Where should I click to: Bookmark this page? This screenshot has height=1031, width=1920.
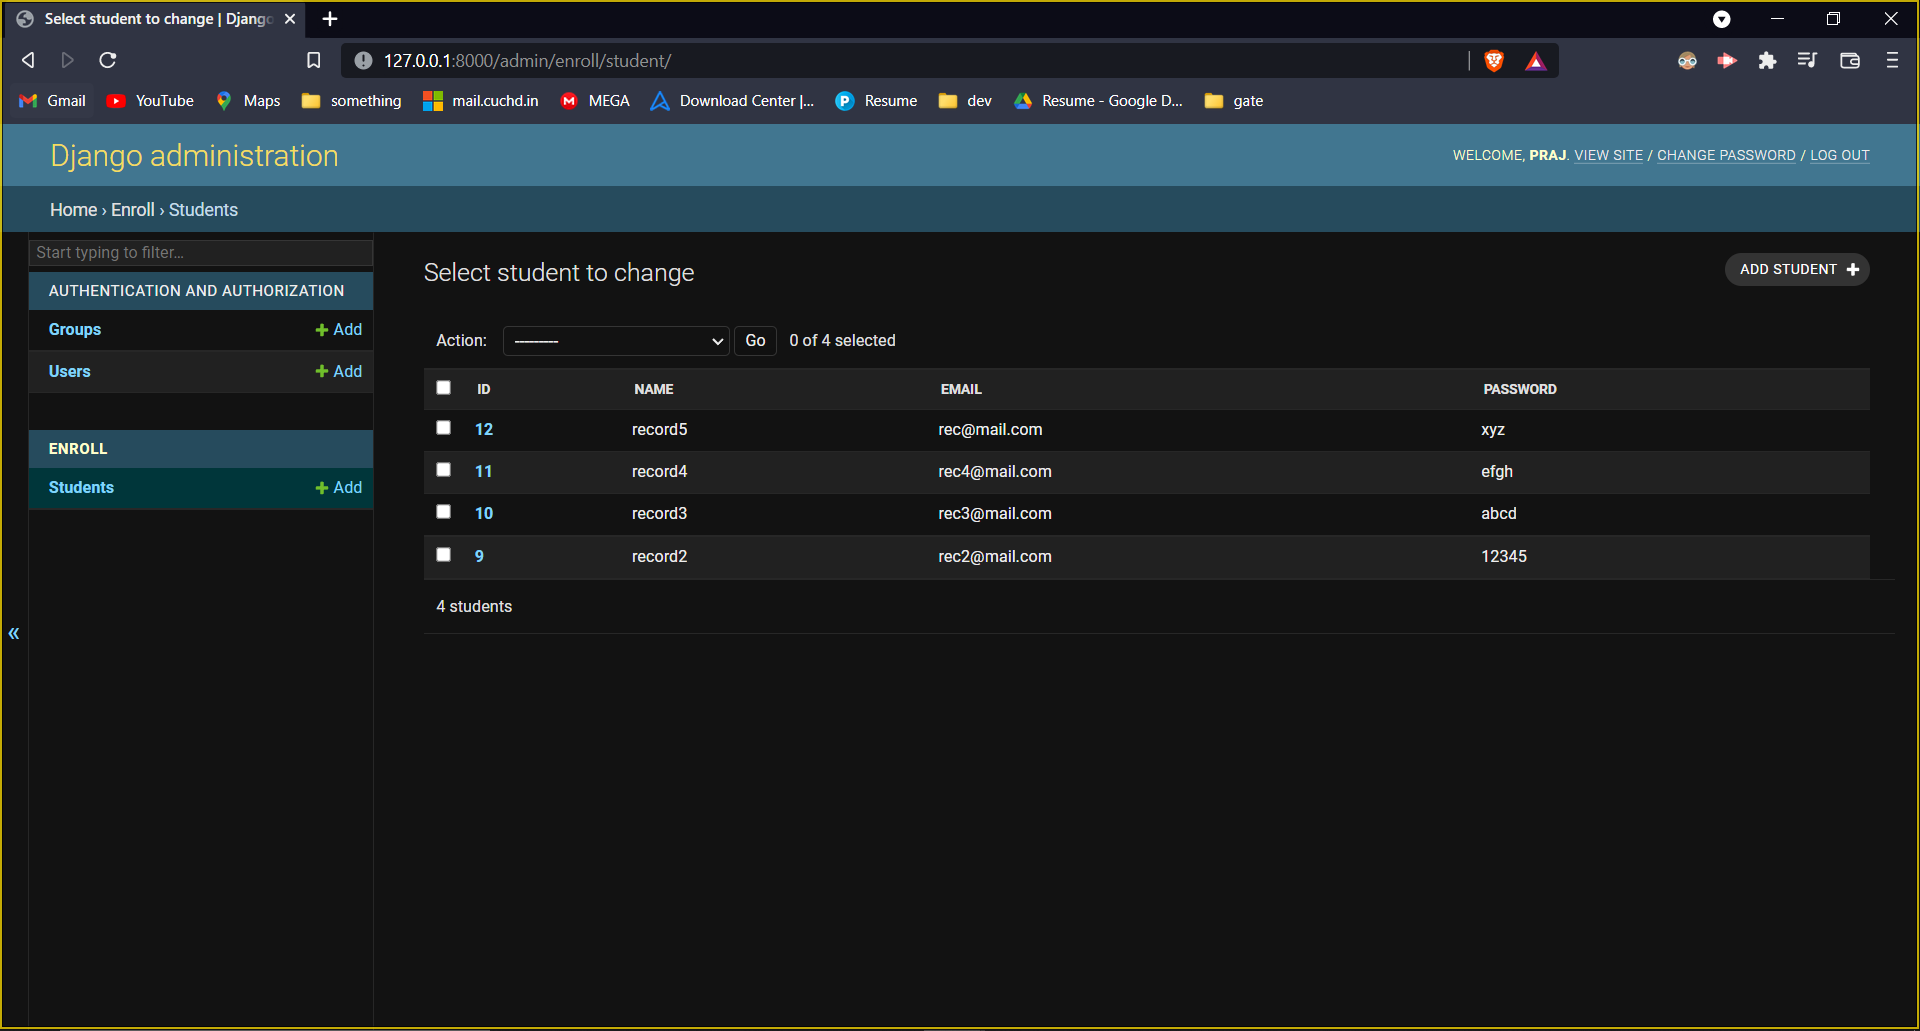pyautogui.click(x=313, y=60)
